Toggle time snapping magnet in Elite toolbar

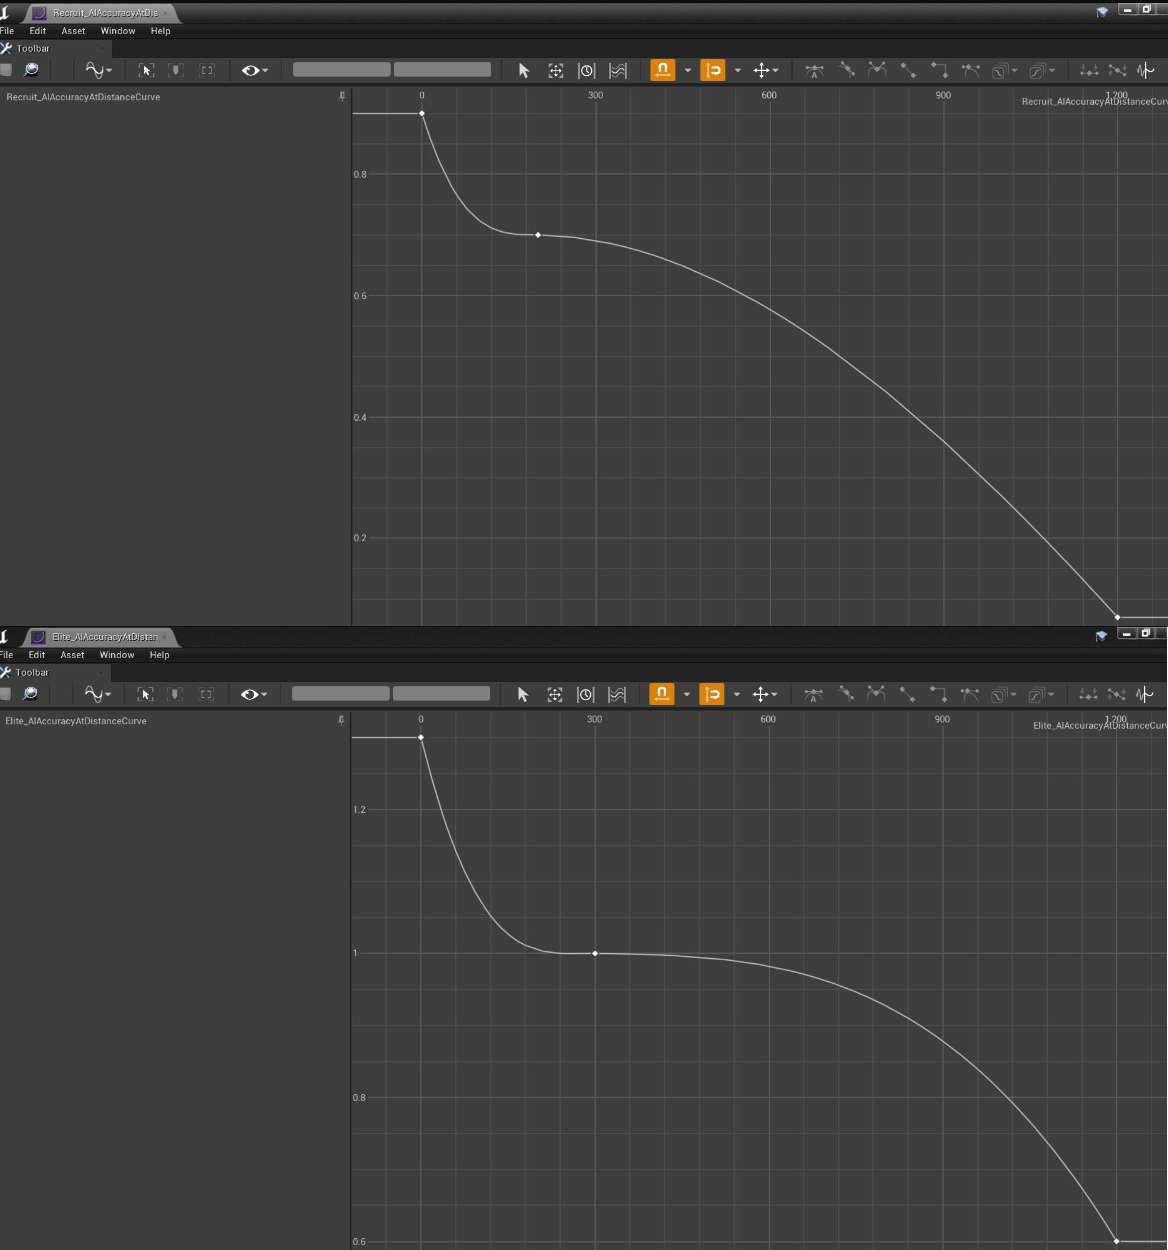(x=661, y=694)
